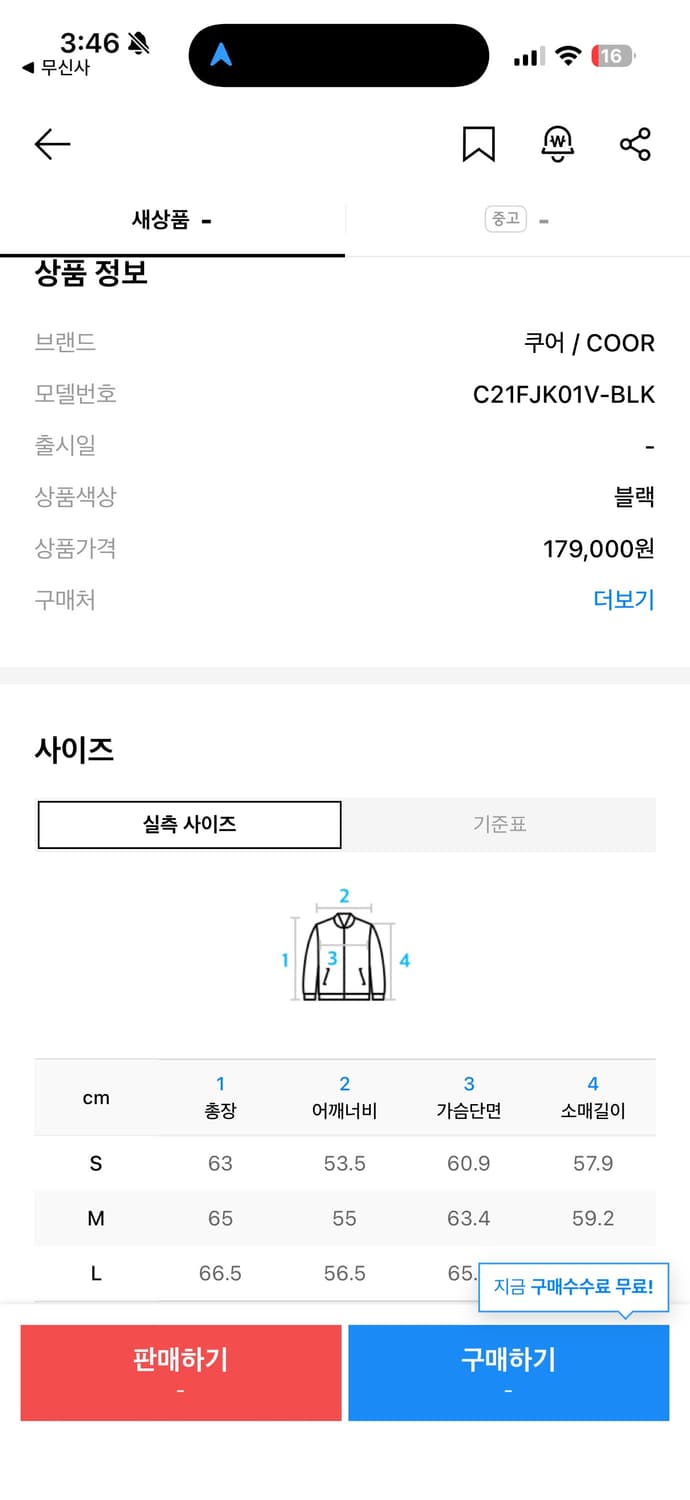The height and width of the screenshot is (1500, 690).
Task: Switch to the 중고 tab
Action: (x=517, y=219)
